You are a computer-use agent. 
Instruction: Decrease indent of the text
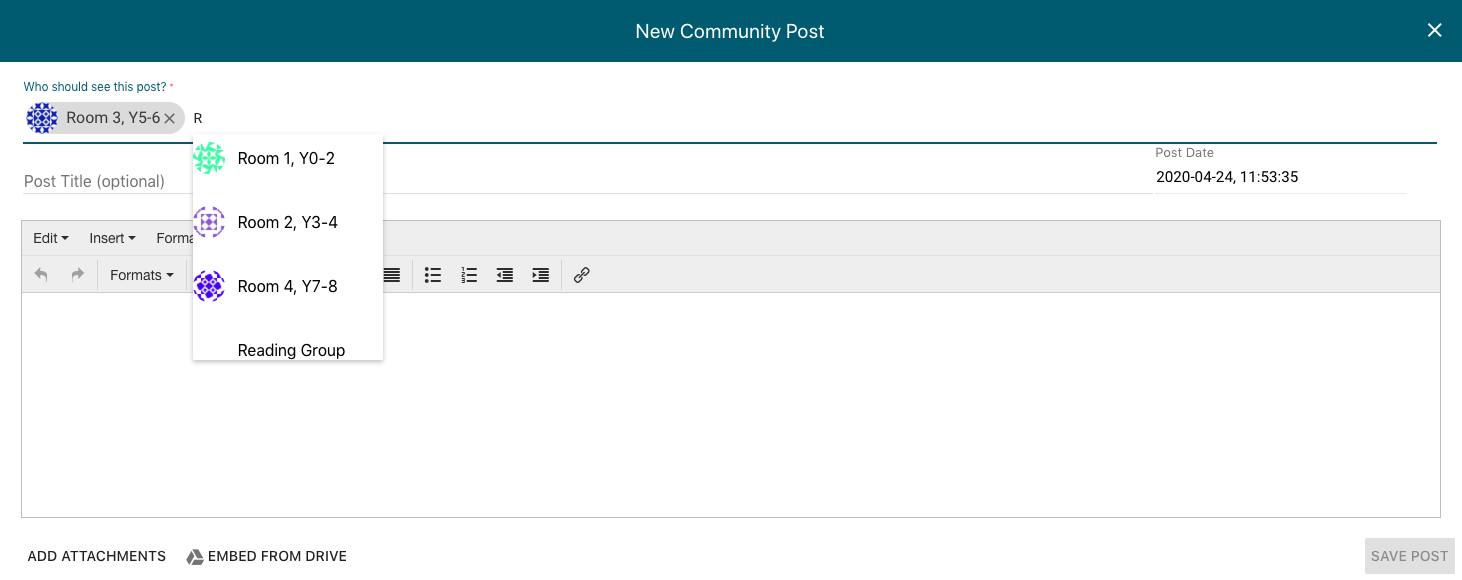coord(505,275)
